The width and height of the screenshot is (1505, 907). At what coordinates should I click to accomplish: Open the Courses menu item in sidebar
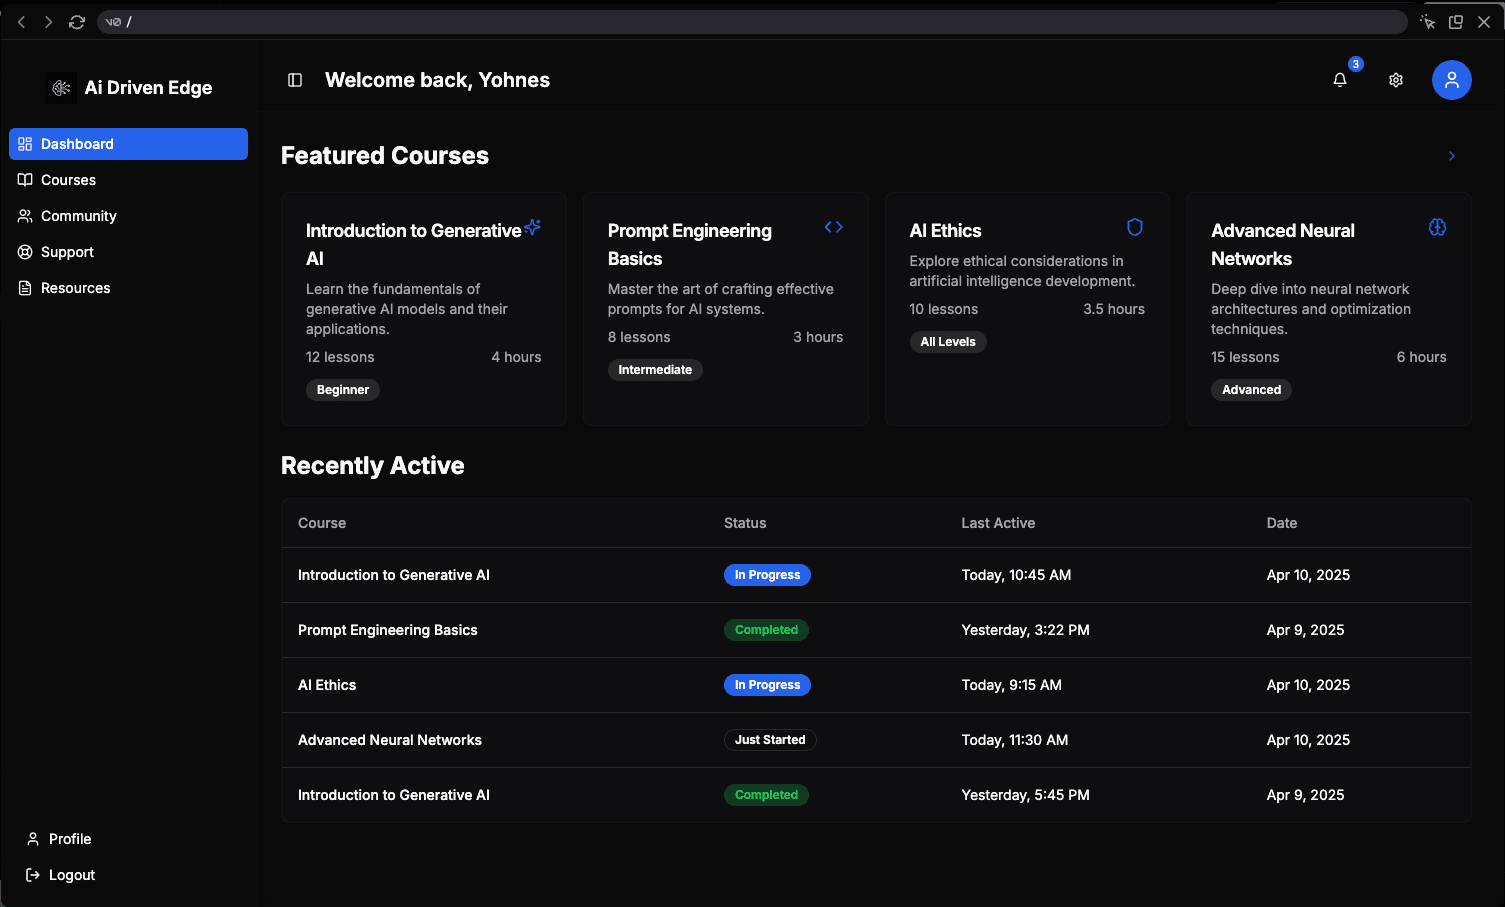[x=68, y=180]
